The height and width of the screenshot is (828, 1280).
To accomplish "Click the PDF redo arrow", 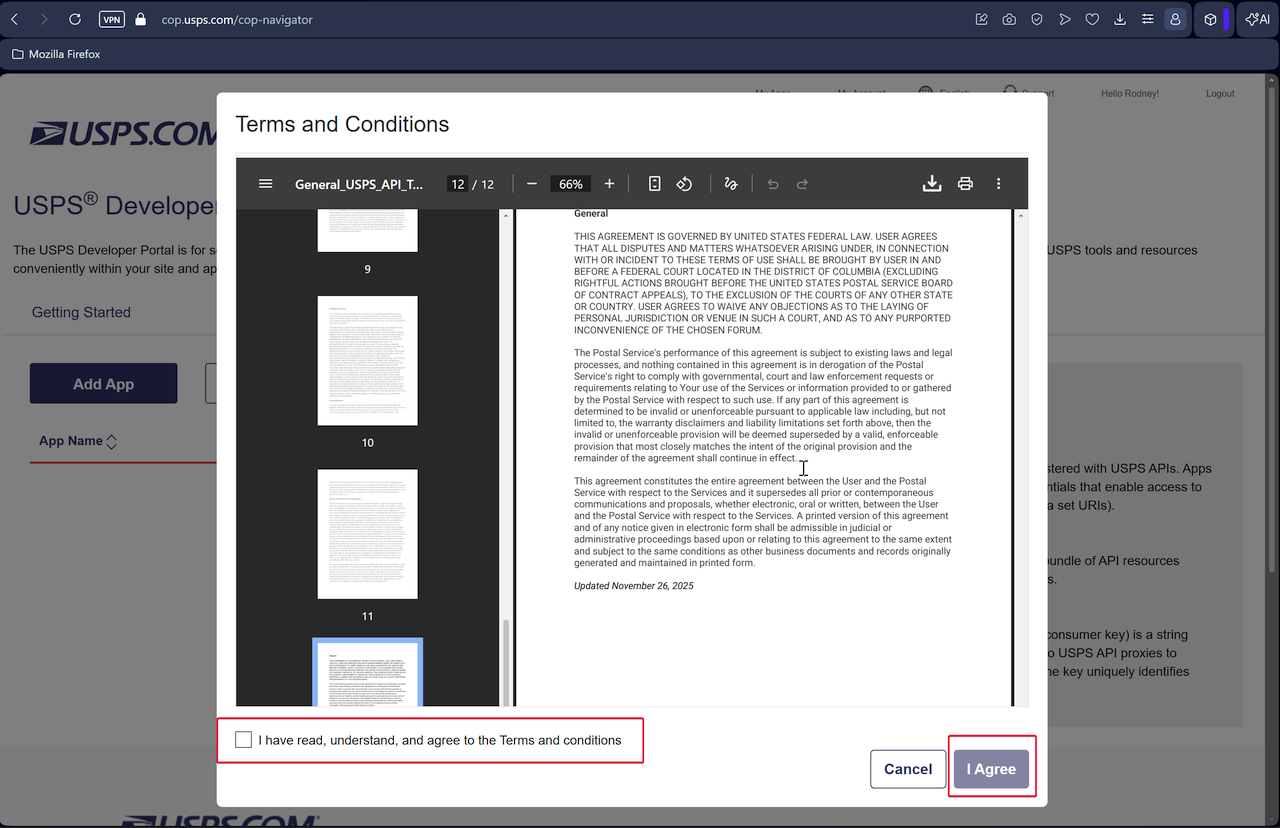I will [802, 184].
